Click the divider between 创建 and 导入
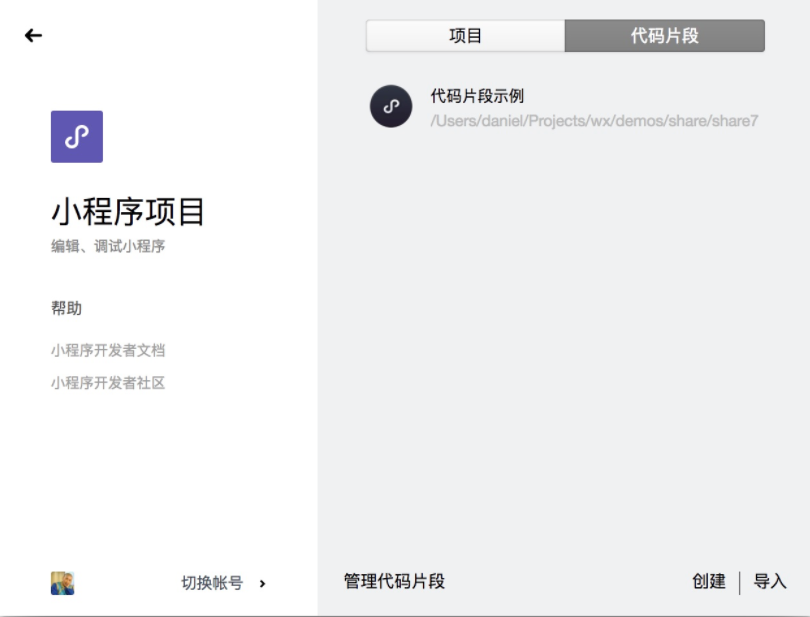 point(740,582)
